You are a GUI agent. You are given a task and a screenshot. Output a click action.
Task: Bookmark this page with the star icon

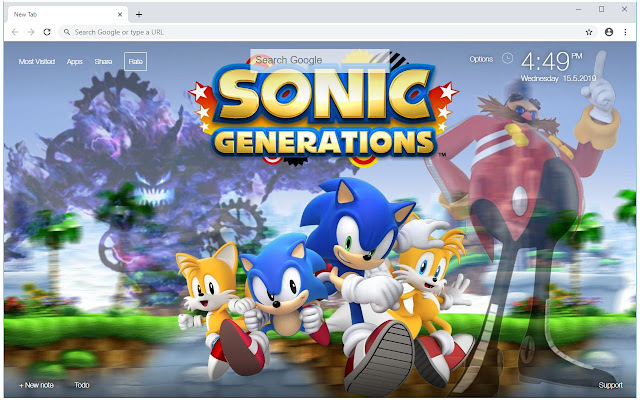tap(589, 32)
